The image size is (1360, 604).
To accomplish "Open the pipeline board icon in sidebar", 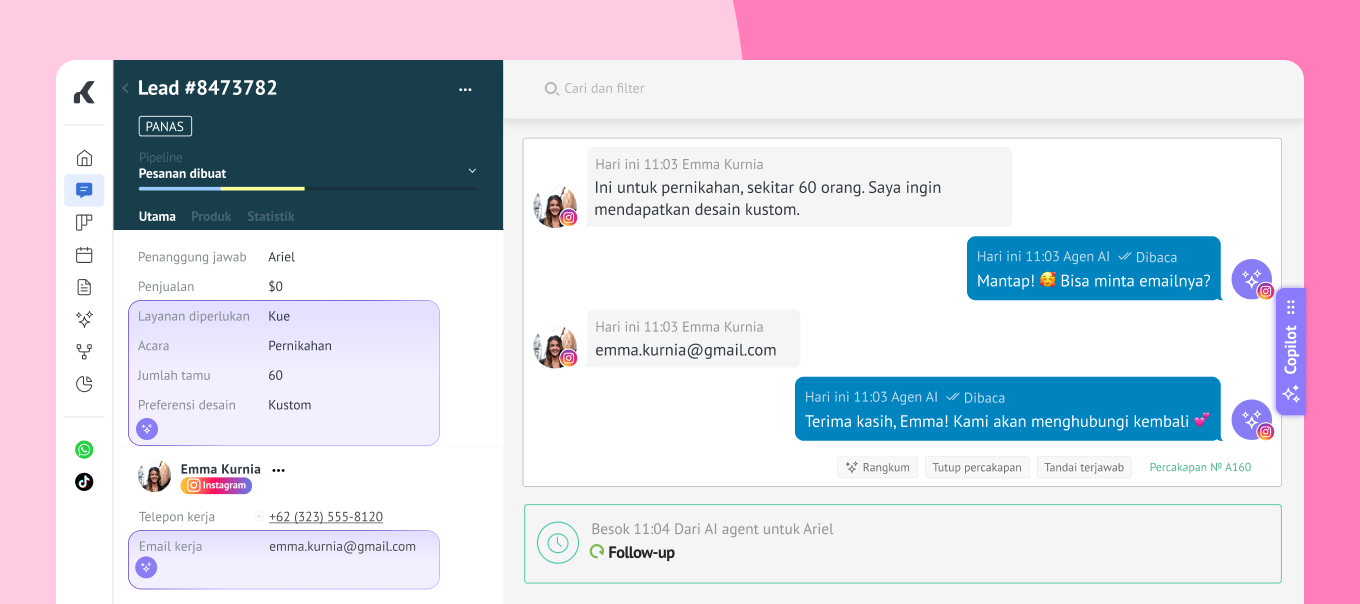I will (84, 222).
